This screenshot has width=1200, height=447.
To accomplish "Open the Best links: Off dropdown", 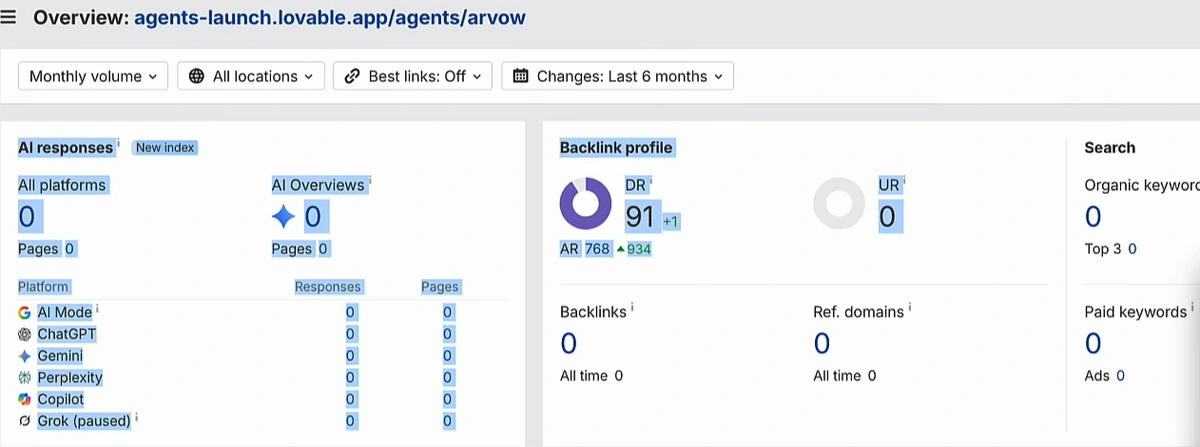I will (412, 76).
